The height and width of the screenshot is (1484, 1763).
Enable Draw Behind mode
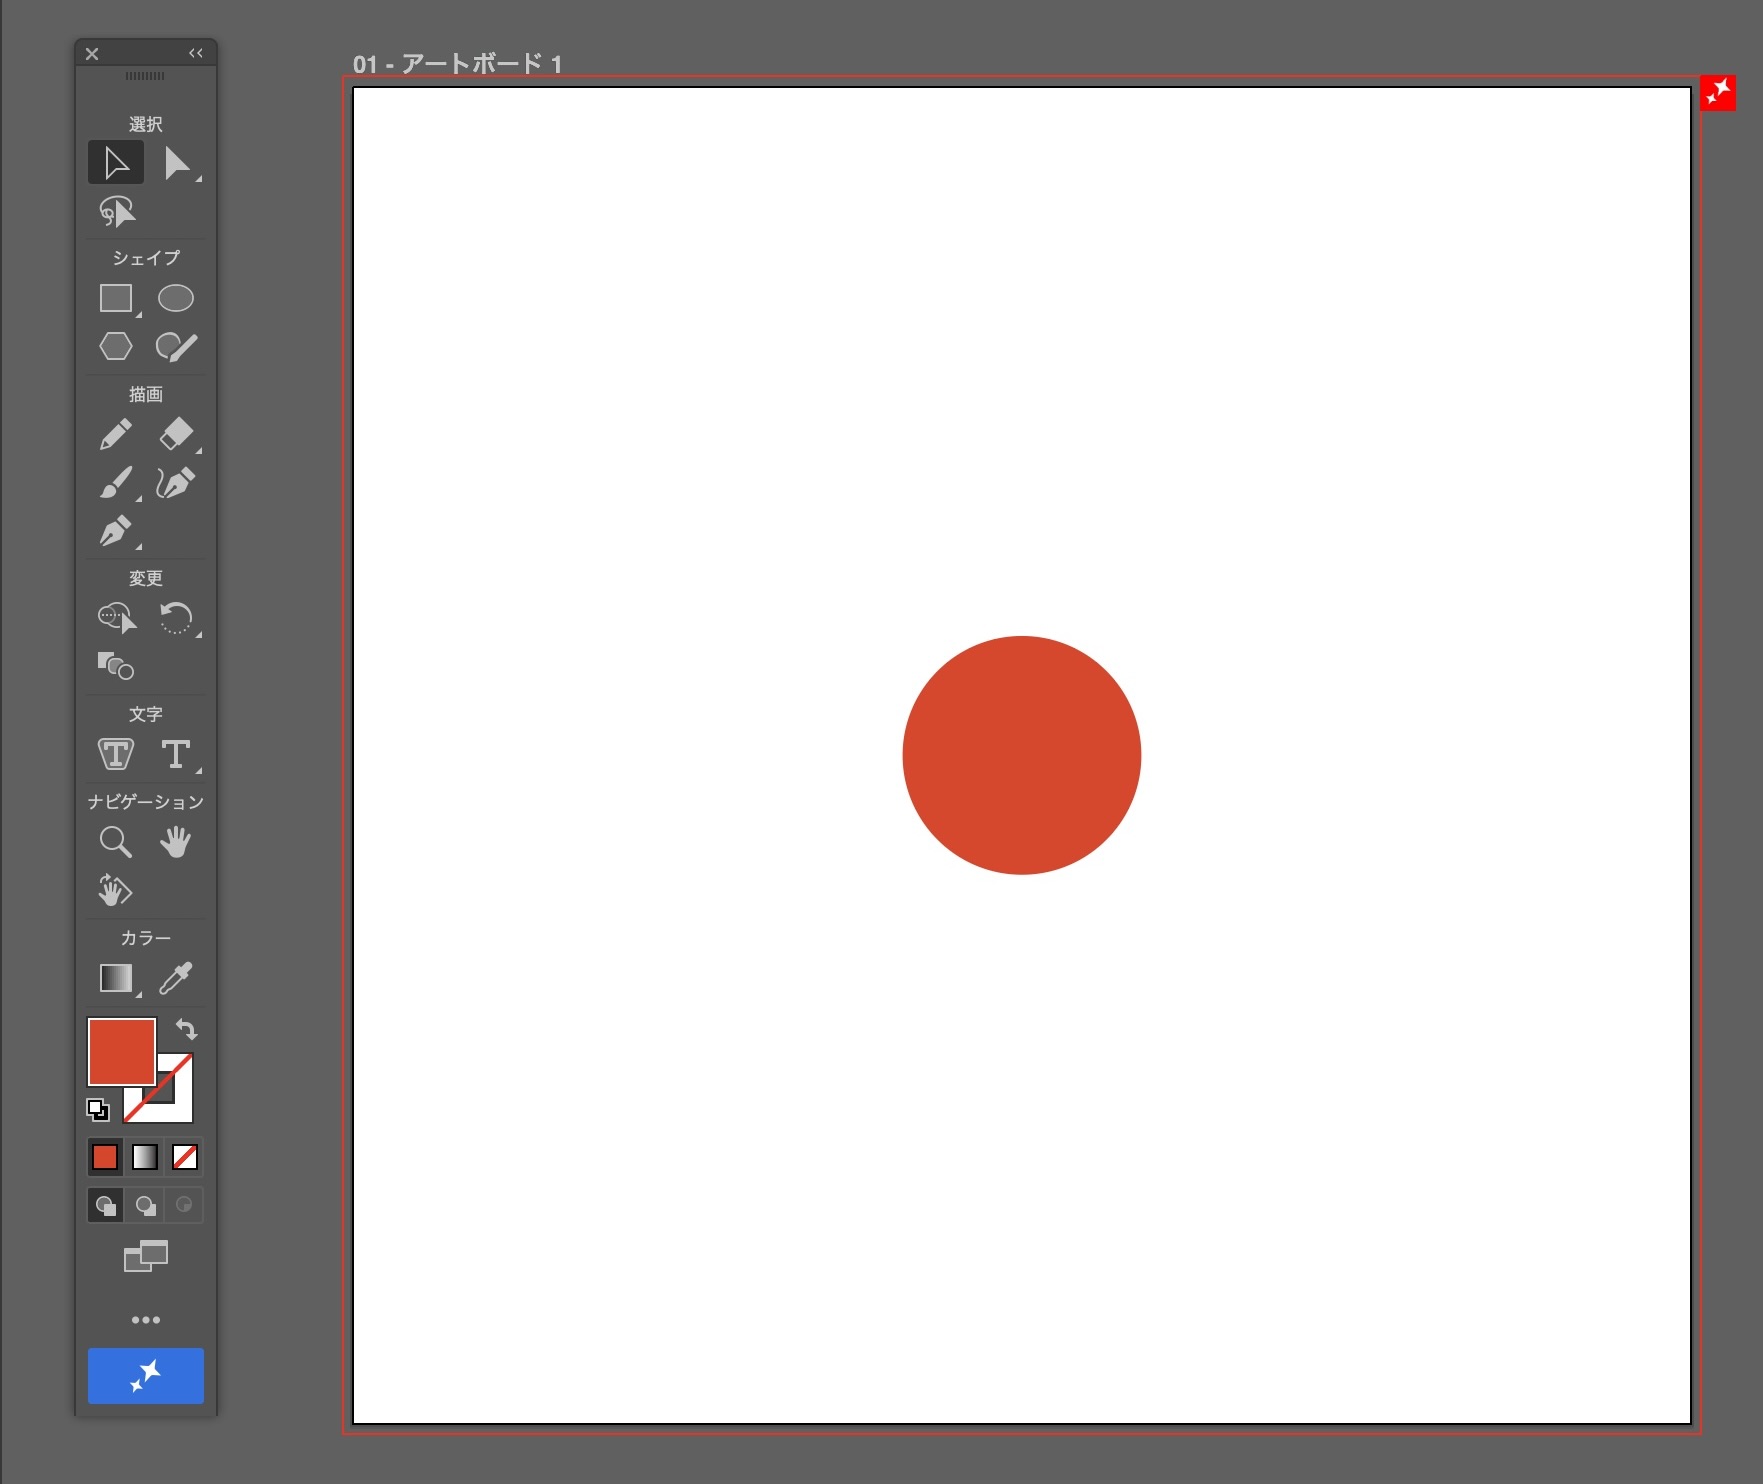[146, 1205]
